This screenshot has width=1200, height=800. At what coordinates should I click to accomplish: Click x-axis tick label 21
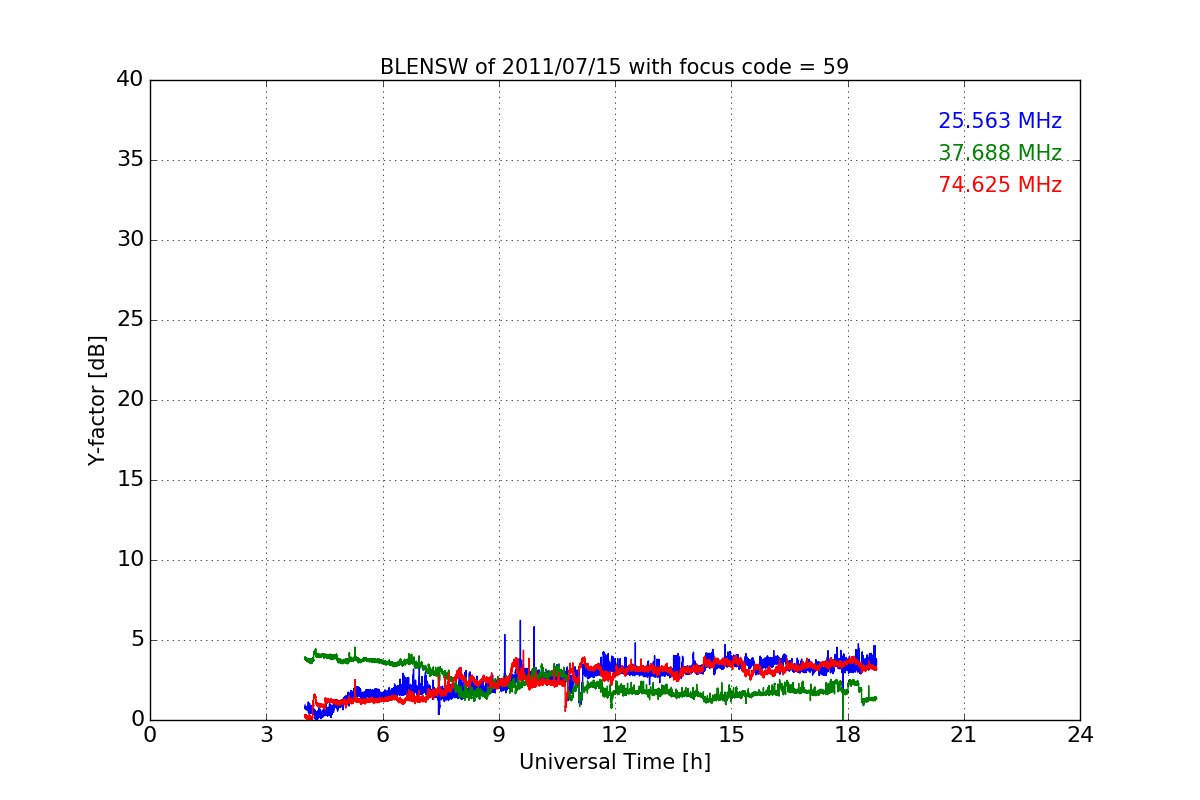tap(964, 735)
